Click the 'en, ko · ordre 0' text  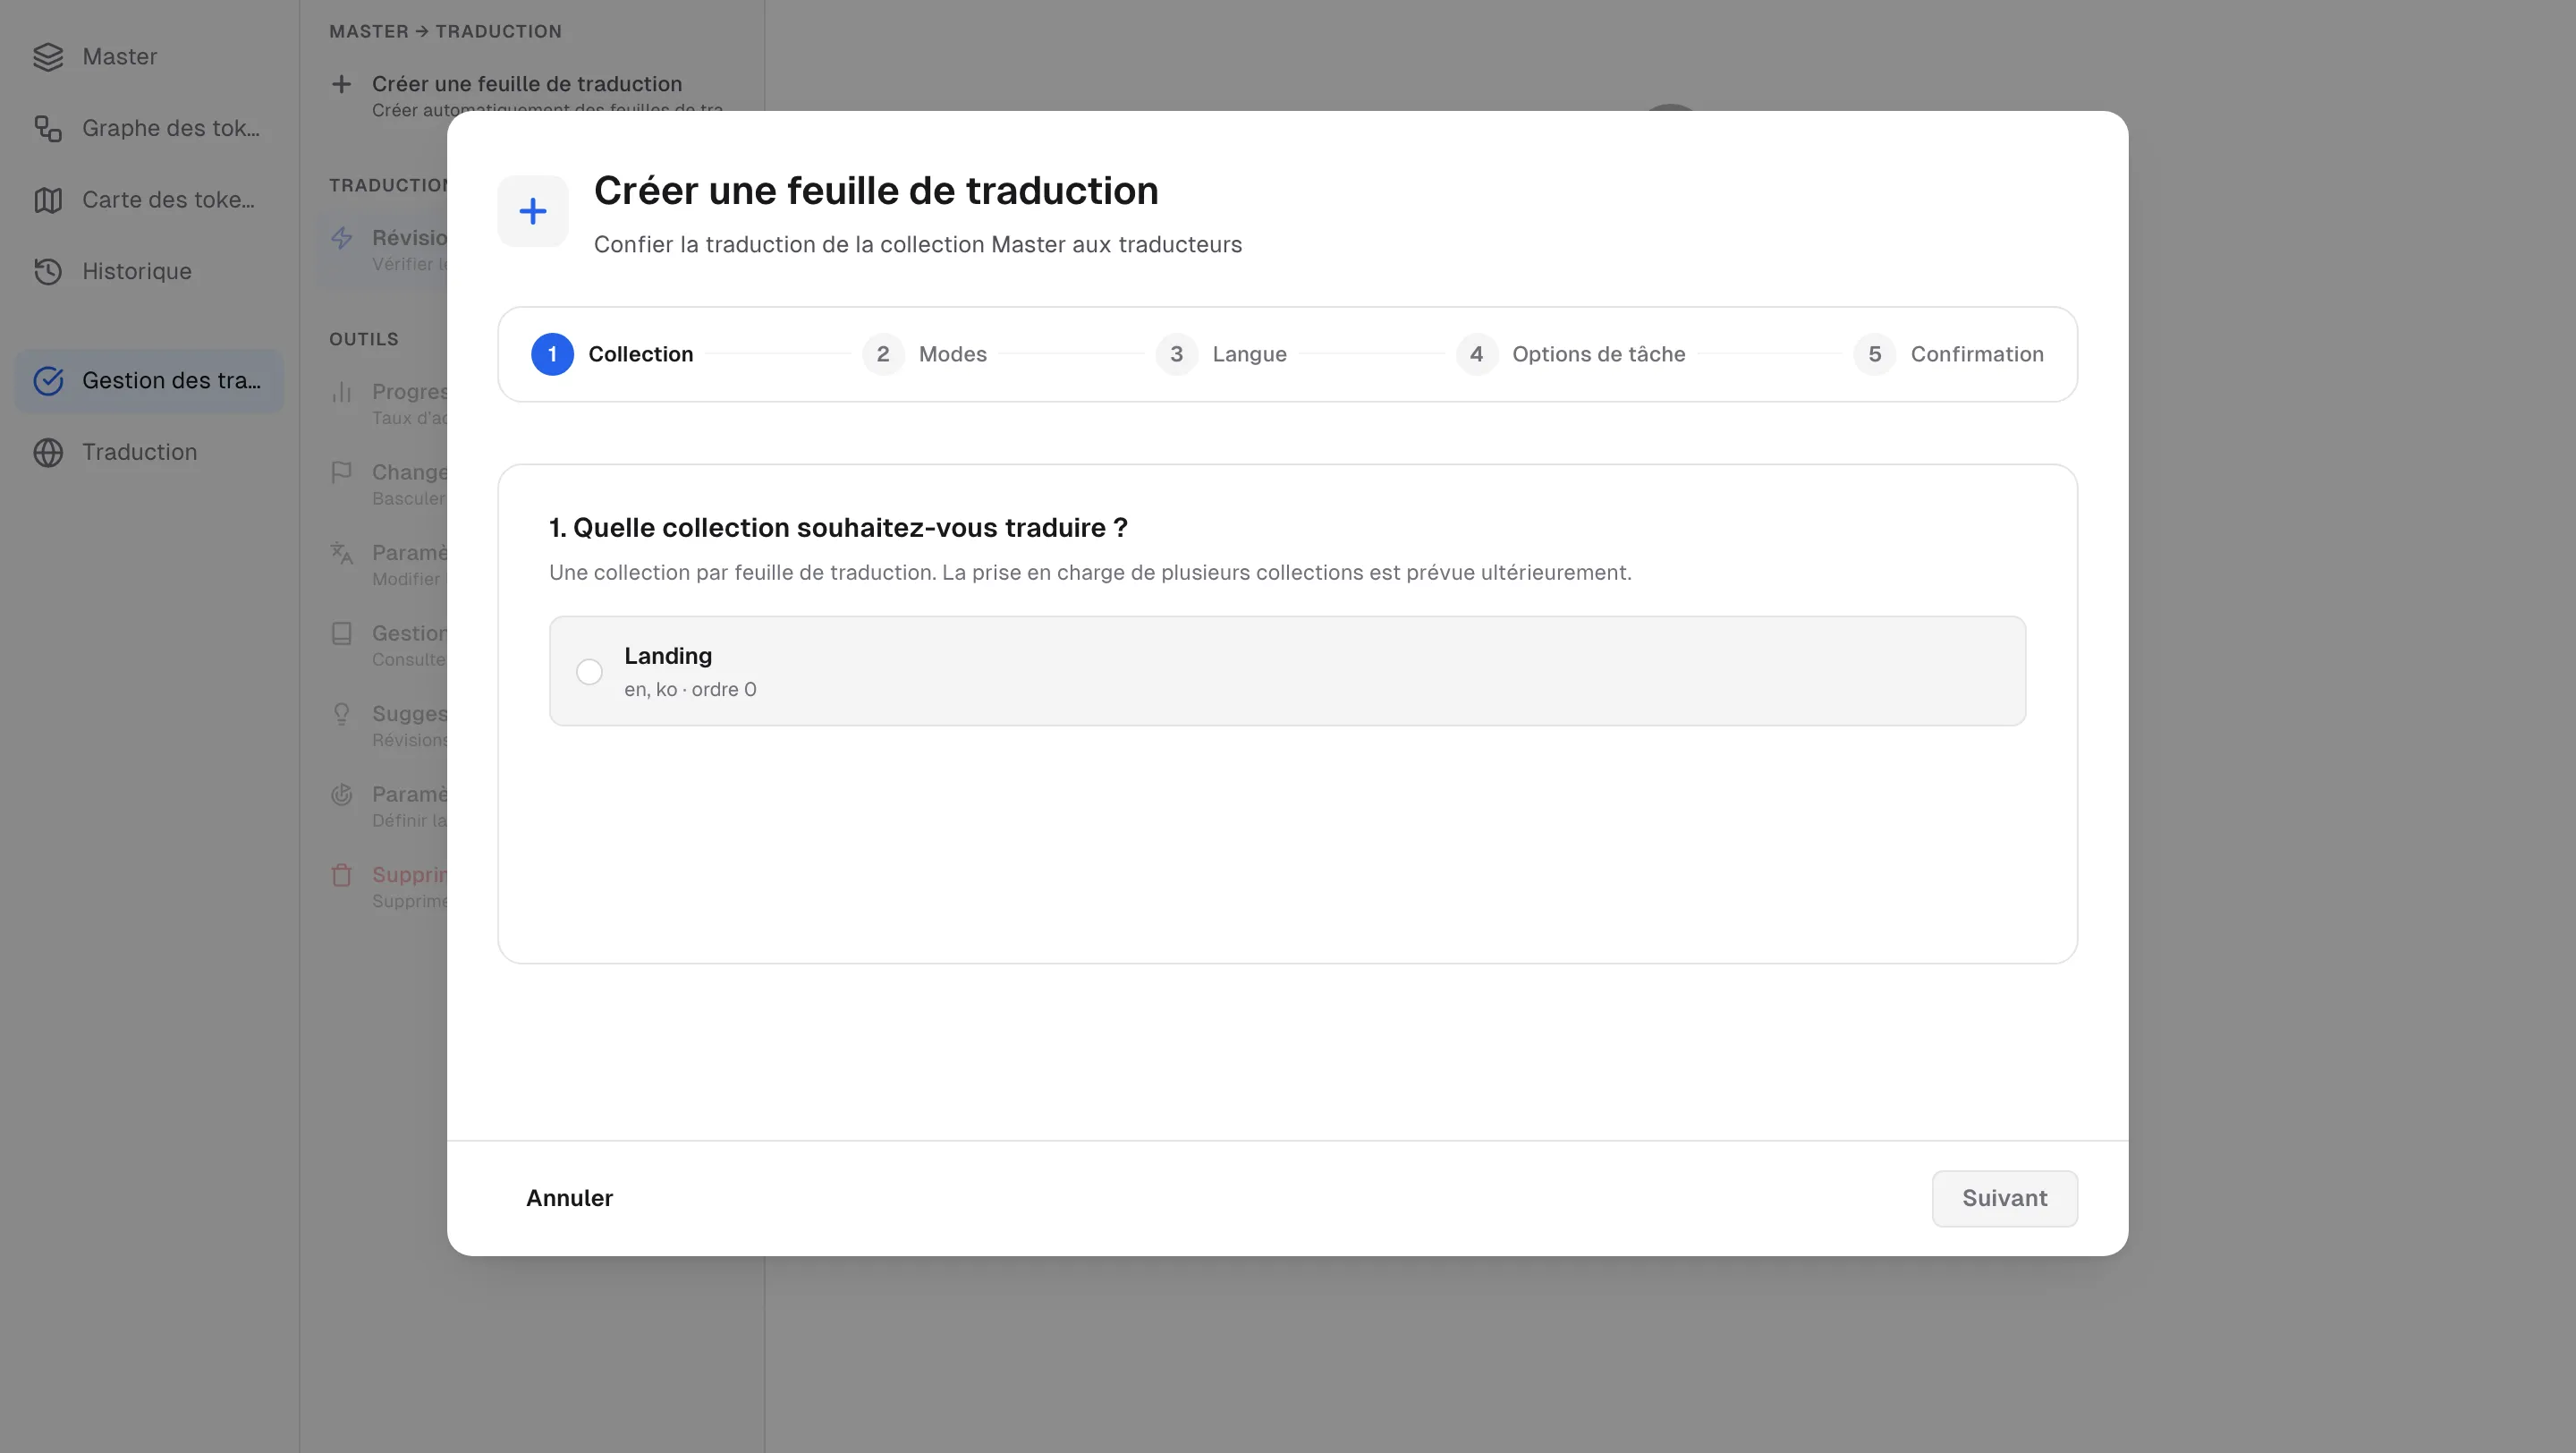690,690
